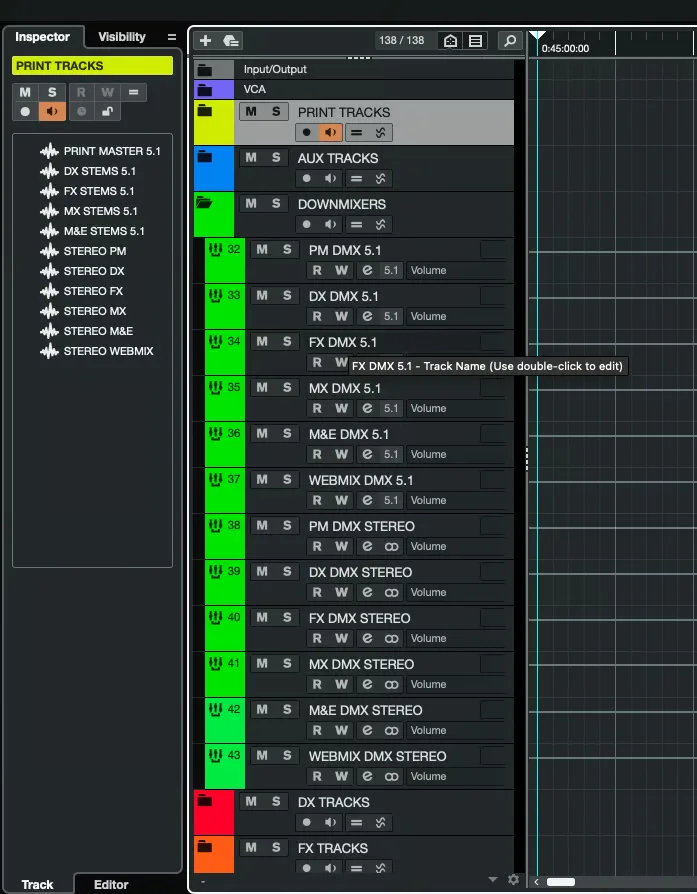This screenshot has width=697, height=894.
Task: Click the horizontal scrollbar thumb below timeline
Action: (x=561, y=881)
